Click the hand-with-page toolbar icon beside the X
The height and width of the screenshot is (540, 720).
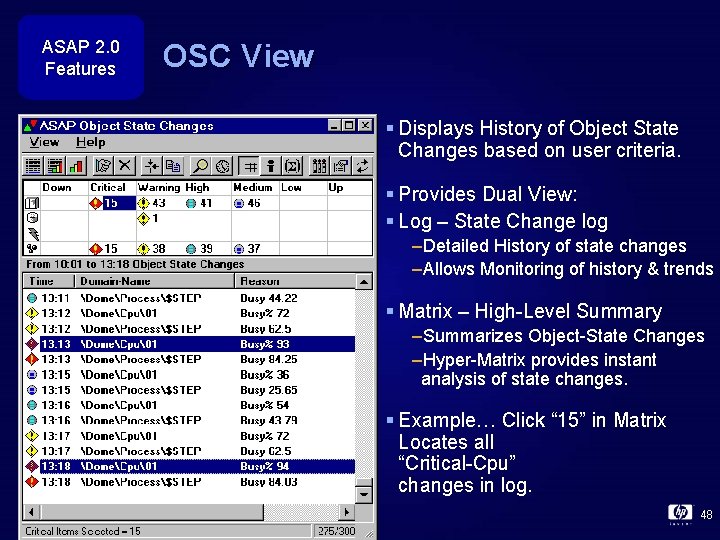click(103, 166)
